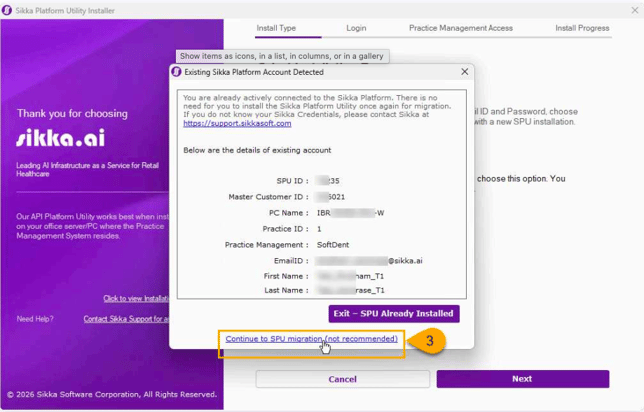Click the Sikka logo icon in installer title bar
This screenshot has height=412, width=644.
(x=7, y=10)
